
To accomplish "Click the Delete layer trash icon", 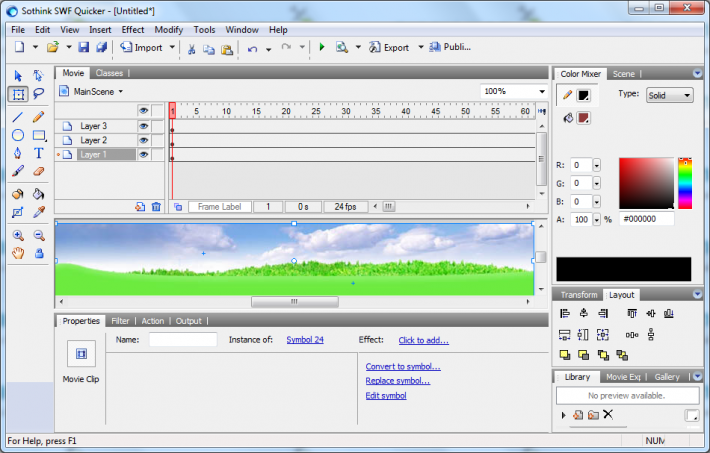I will 156,207.
